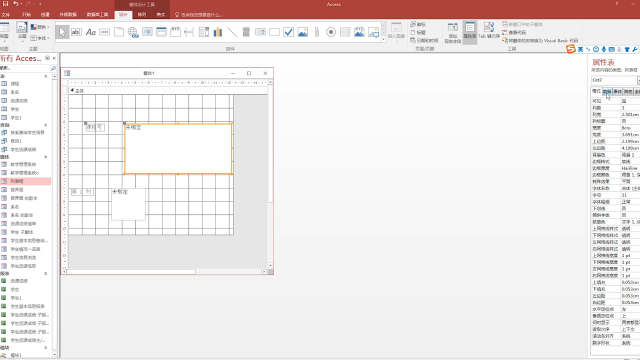Choose the Check Box control tool
Image resolution: width=640 pixels, height=360 pixels.
point(289,32)
